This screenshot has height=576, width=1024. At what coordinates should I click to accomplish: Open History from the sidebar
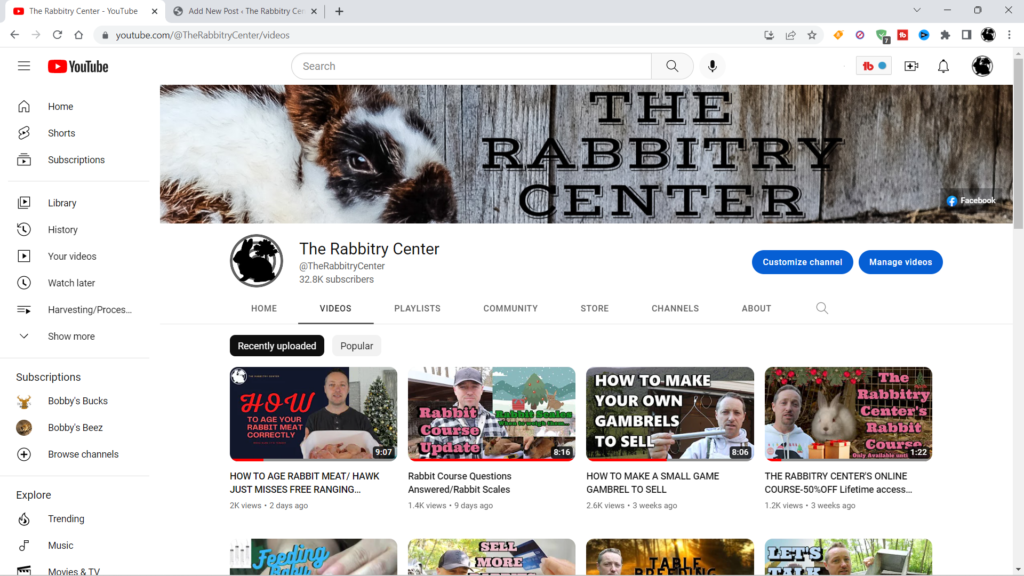click(x=62, y=229)
